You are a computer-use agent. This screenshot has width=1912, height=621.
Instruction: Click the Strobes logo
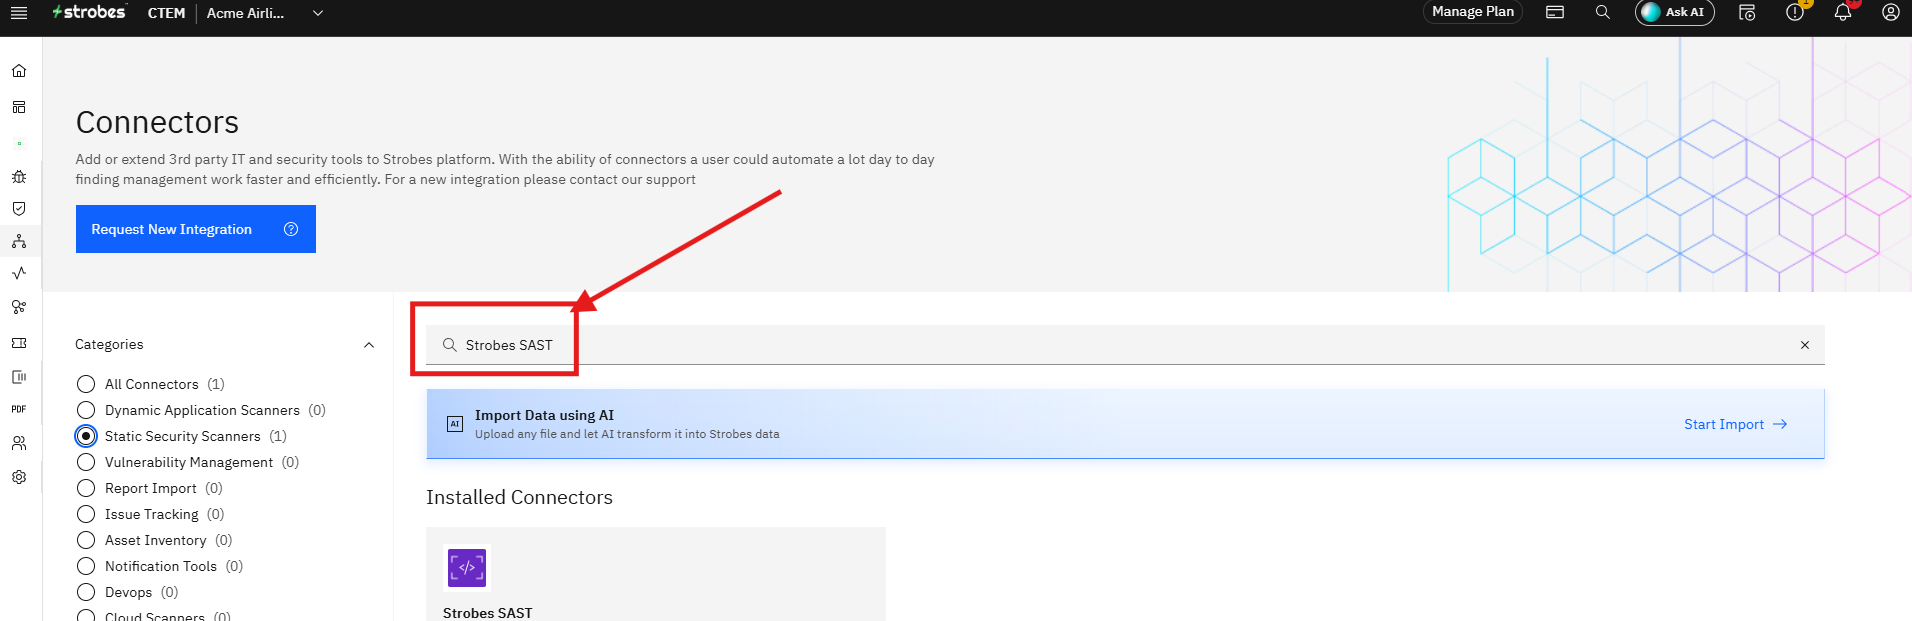(x=89, y=12)
